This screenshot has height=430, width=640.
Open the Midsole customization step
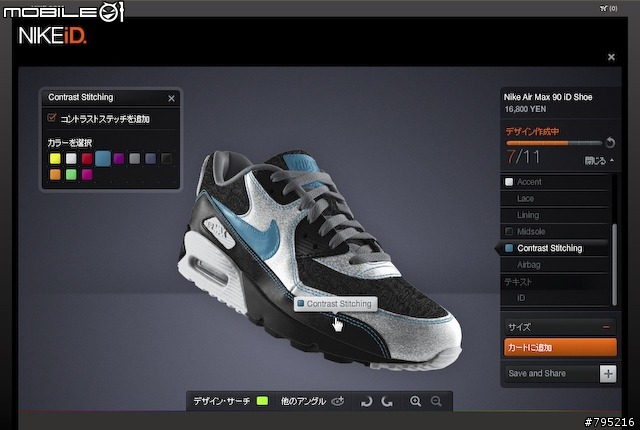pyautogui.click(x=554, y=232)
